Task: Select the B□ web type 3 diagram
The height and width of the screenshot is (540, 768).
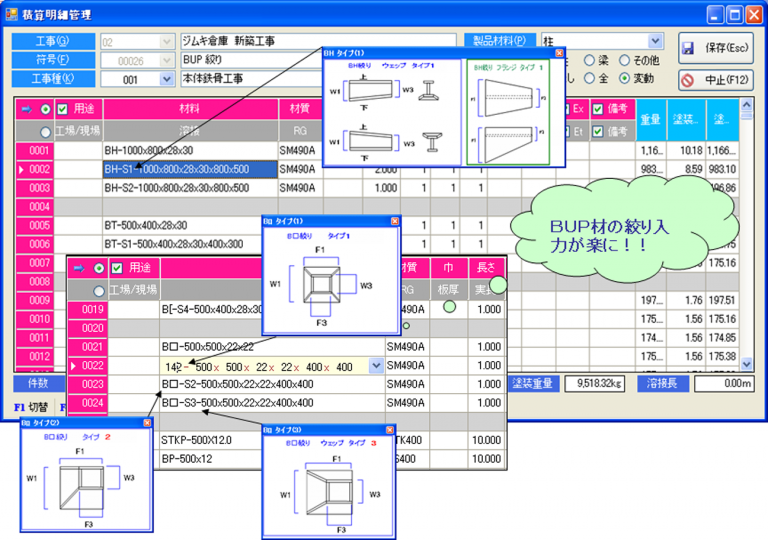Action: click(329, 487)
